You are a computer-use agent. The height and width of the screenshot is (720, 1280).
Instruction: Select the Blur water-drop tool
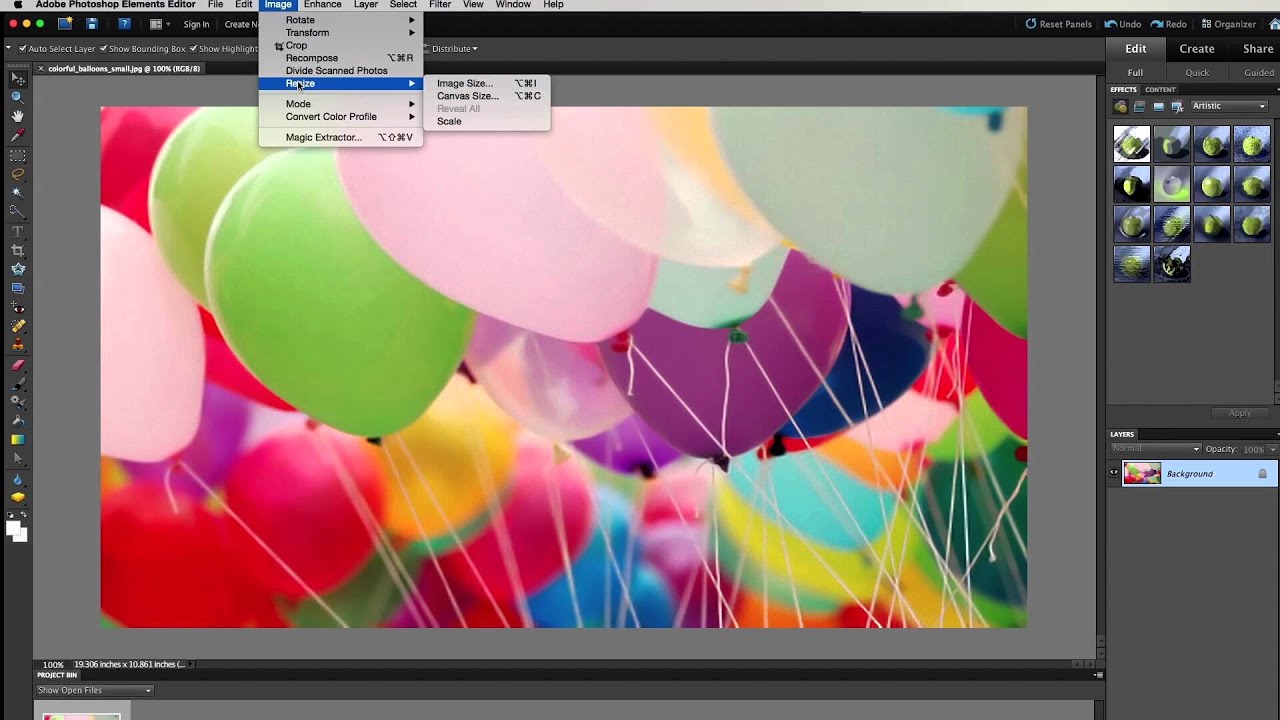[18, 480]
